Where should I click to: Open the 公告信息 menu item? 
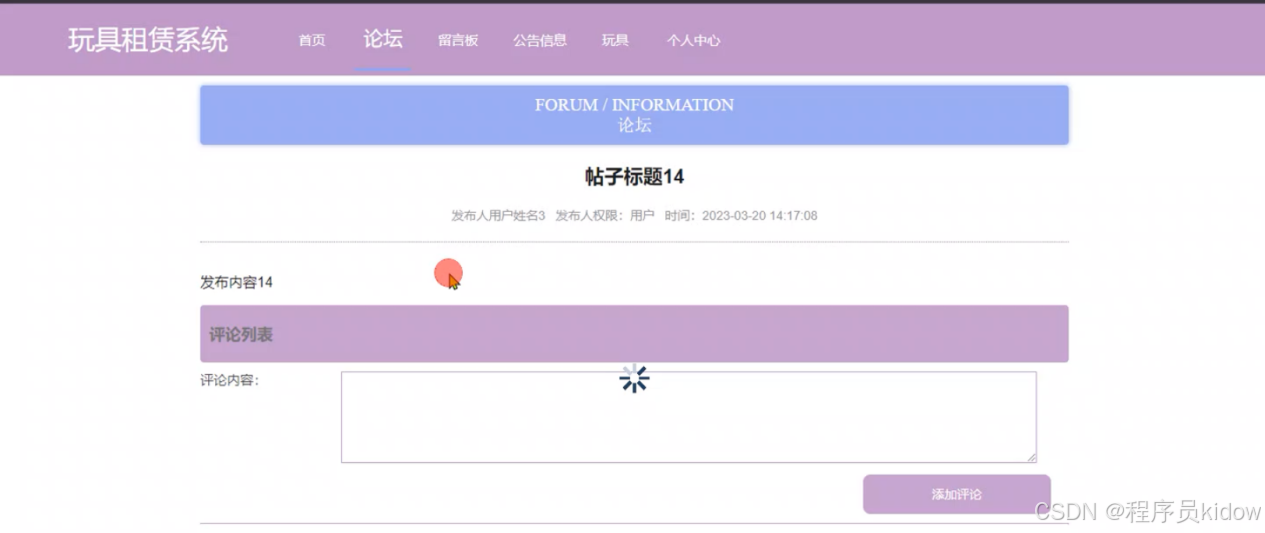(x=540, y=41)
